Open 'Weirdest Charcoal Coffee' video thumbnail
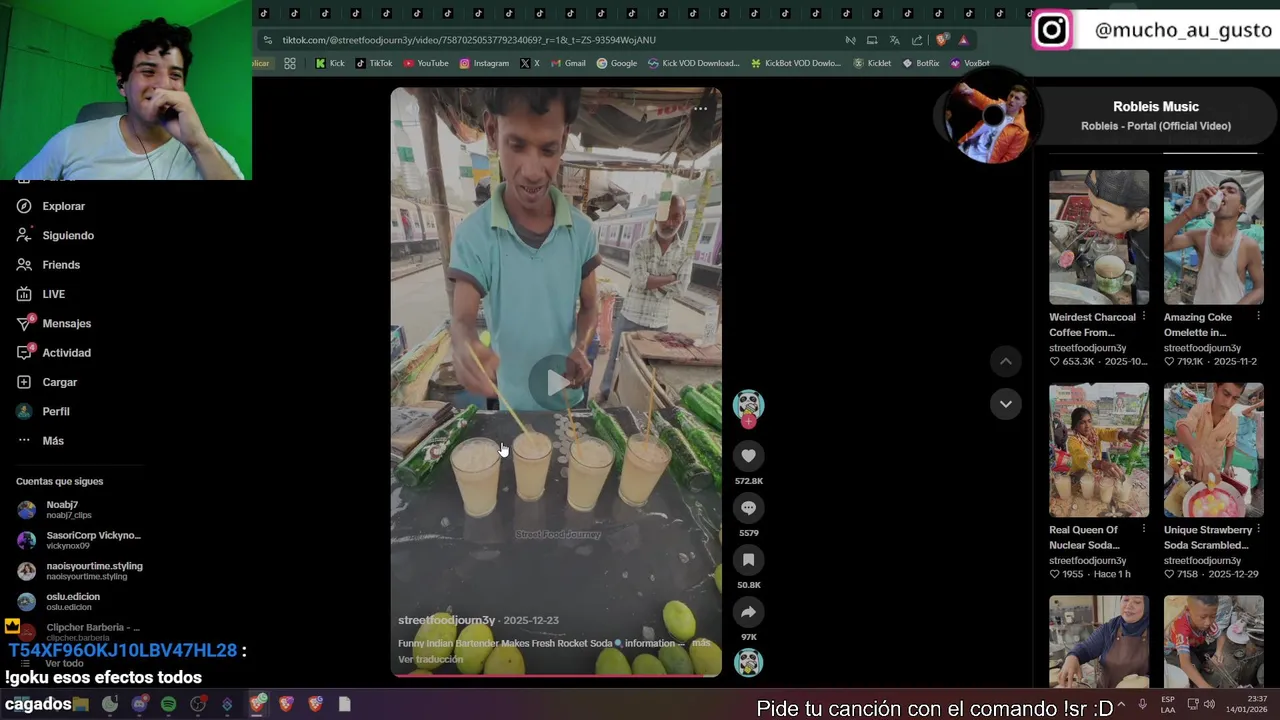This screenshot has height=720, width=1280. 1099,237
